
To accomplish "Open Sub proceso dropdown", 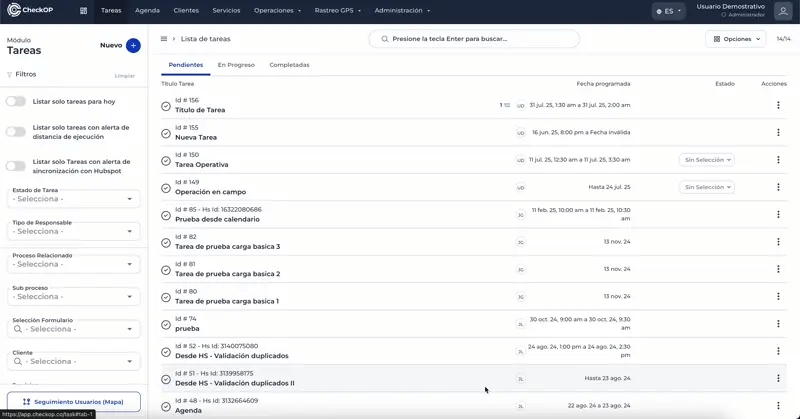I will point(73,296).
